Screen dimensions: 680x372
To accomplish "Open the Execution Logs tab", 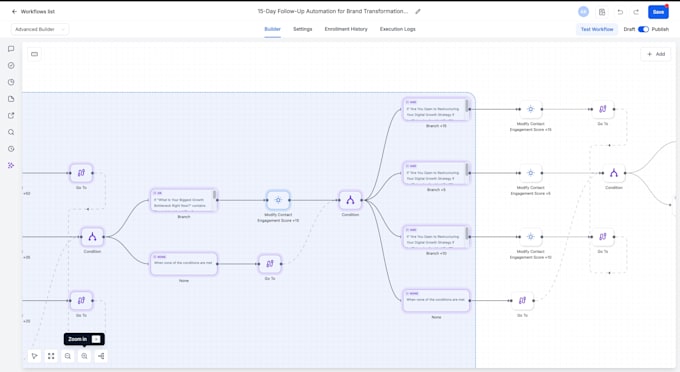I will pyautogui.click(x=398, y=29).
